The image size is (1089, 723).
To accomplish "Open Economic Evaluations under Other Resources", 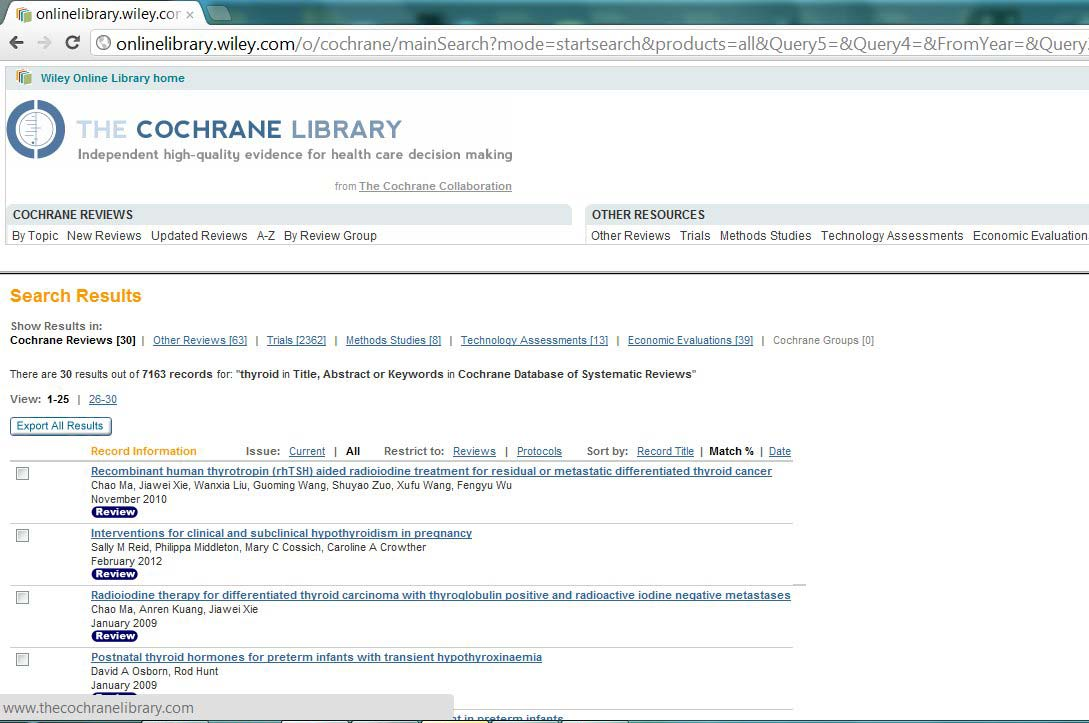I will [x=1031, y=235].
